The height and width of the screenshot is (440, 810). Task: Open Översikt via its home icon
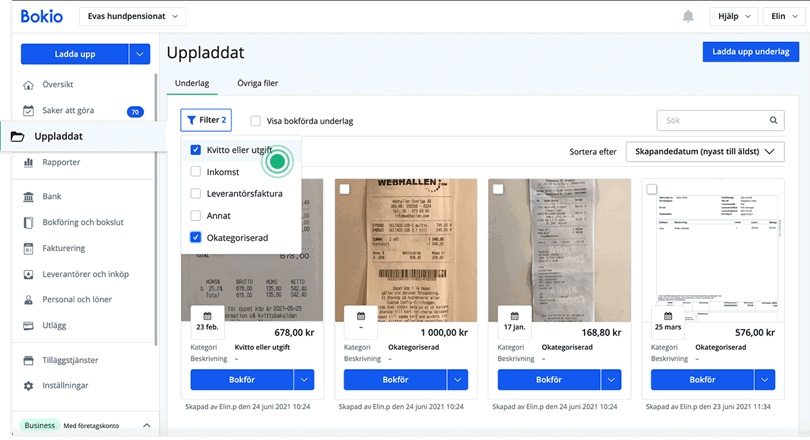pyautogui.click(x=28, y=85)
